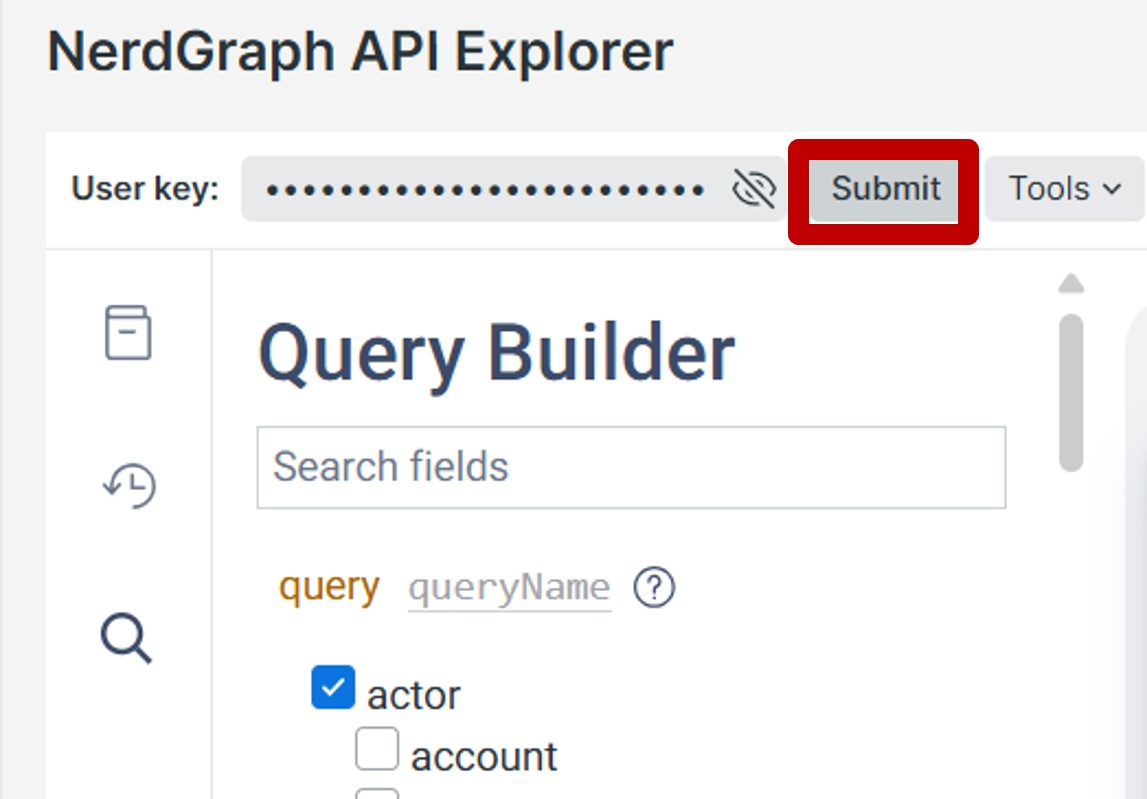The width and height of the screenshot is (1147, 799).
Task: Select the account field label
Action: click(484, 757)
